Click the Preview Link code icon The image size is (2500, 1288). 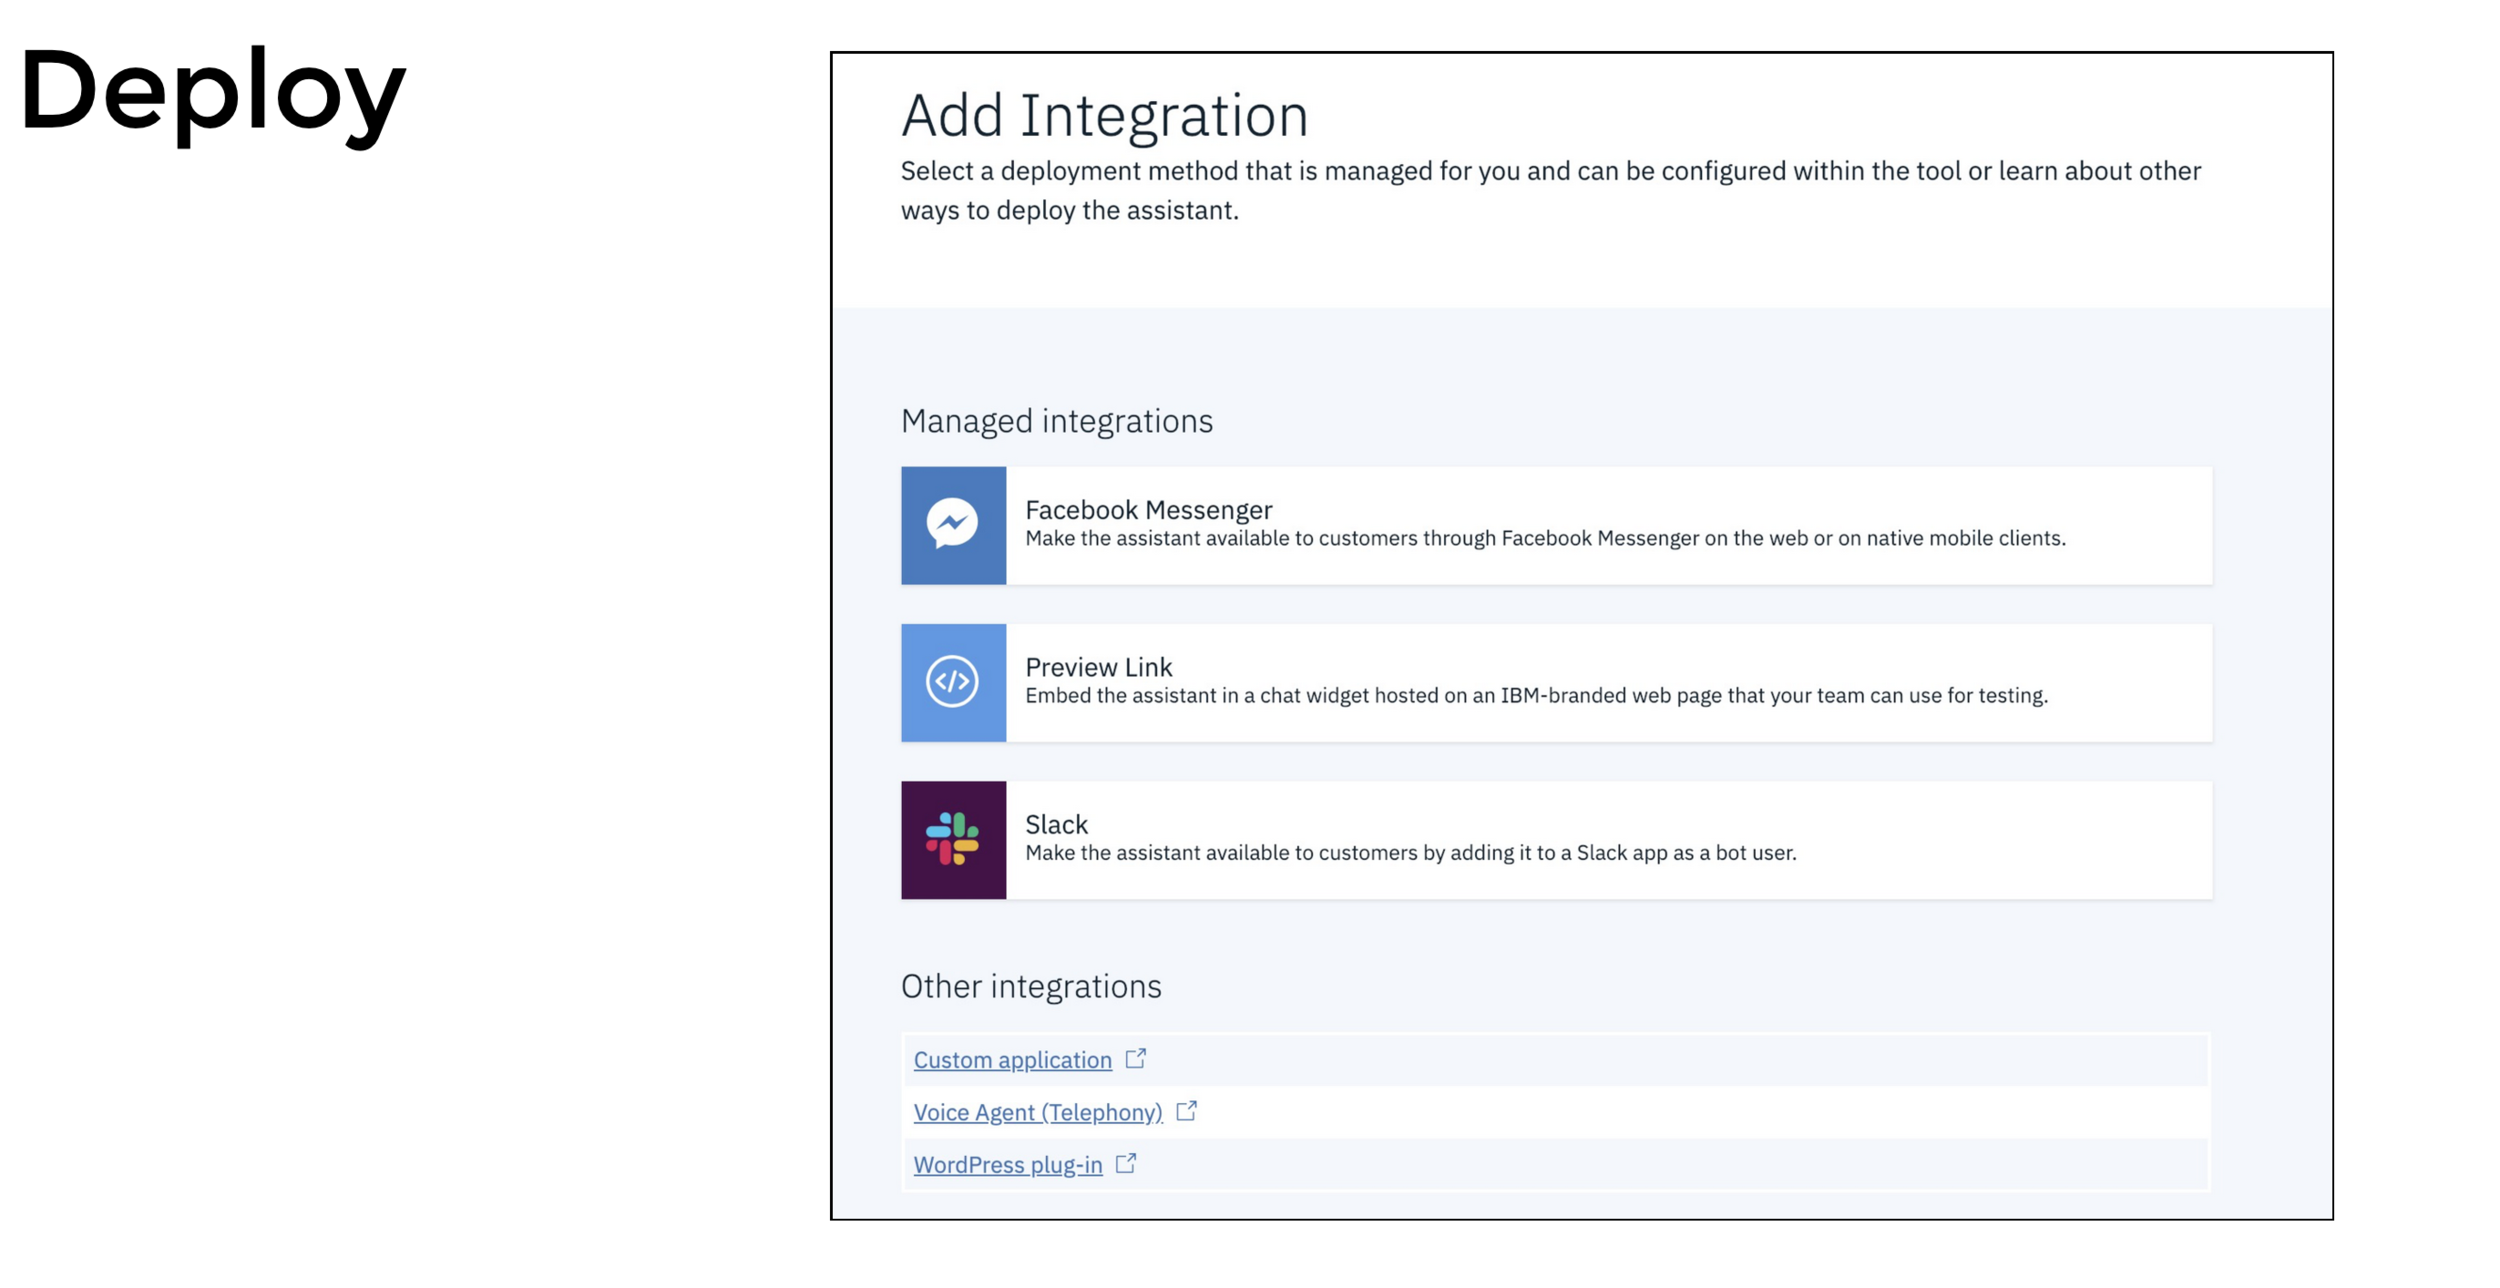click(952, 682)
